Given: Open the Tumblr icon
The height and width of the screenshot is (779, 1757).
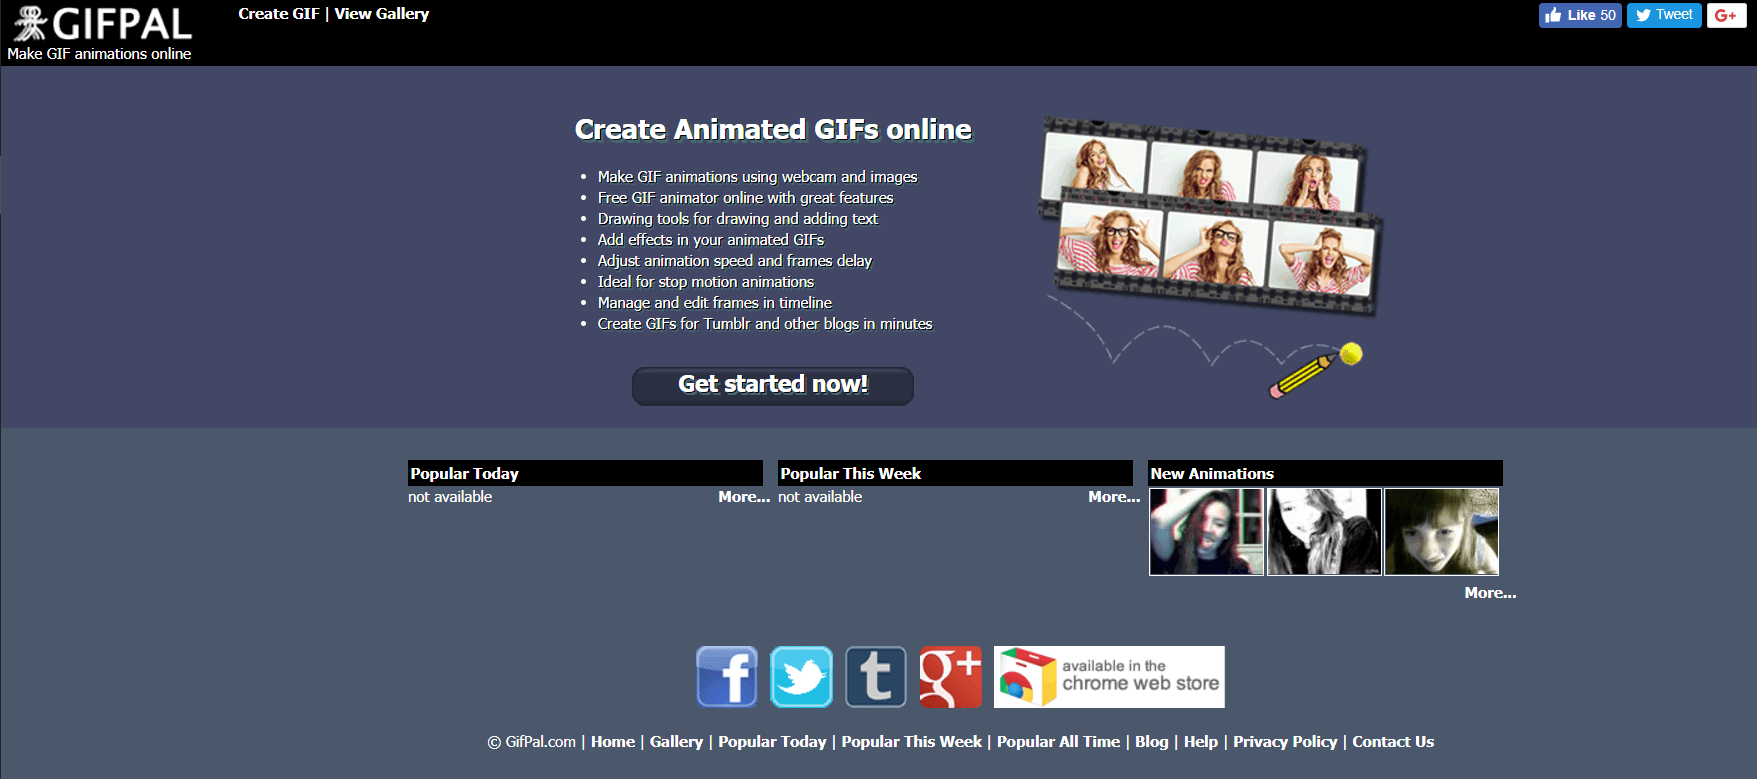Looking at the screenshot, I should pyautogui.click(x=876, y=677).
